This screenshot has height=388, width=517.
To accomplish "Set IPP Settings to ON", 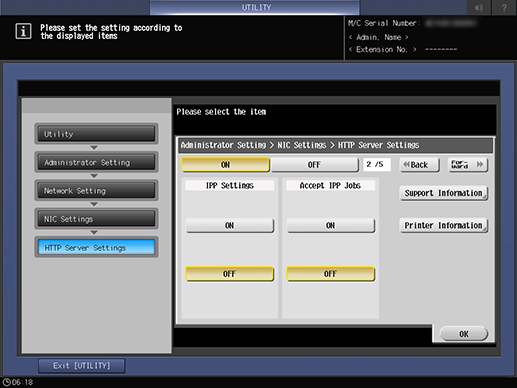I will click(x=230, y=226).
